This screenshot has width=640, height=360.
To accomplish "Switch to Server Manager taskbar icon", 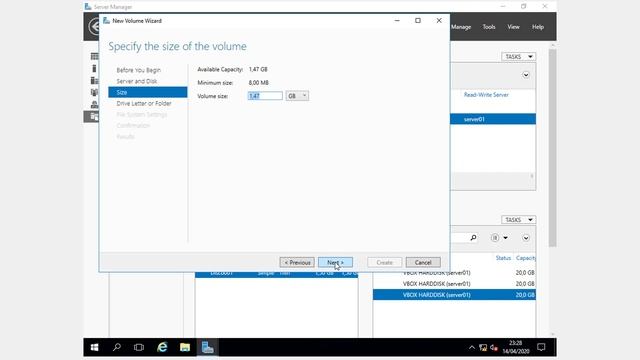I will [207, 347].
